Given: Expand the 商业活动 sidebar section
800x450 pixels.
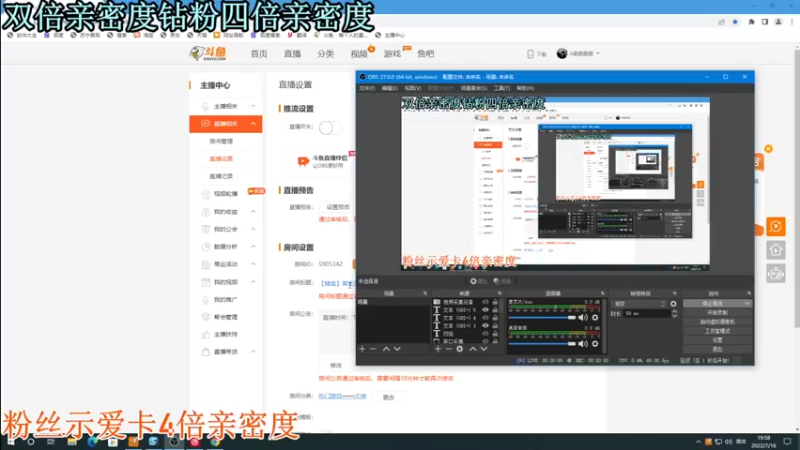Looking at the screenshot, I should point(253,264).
